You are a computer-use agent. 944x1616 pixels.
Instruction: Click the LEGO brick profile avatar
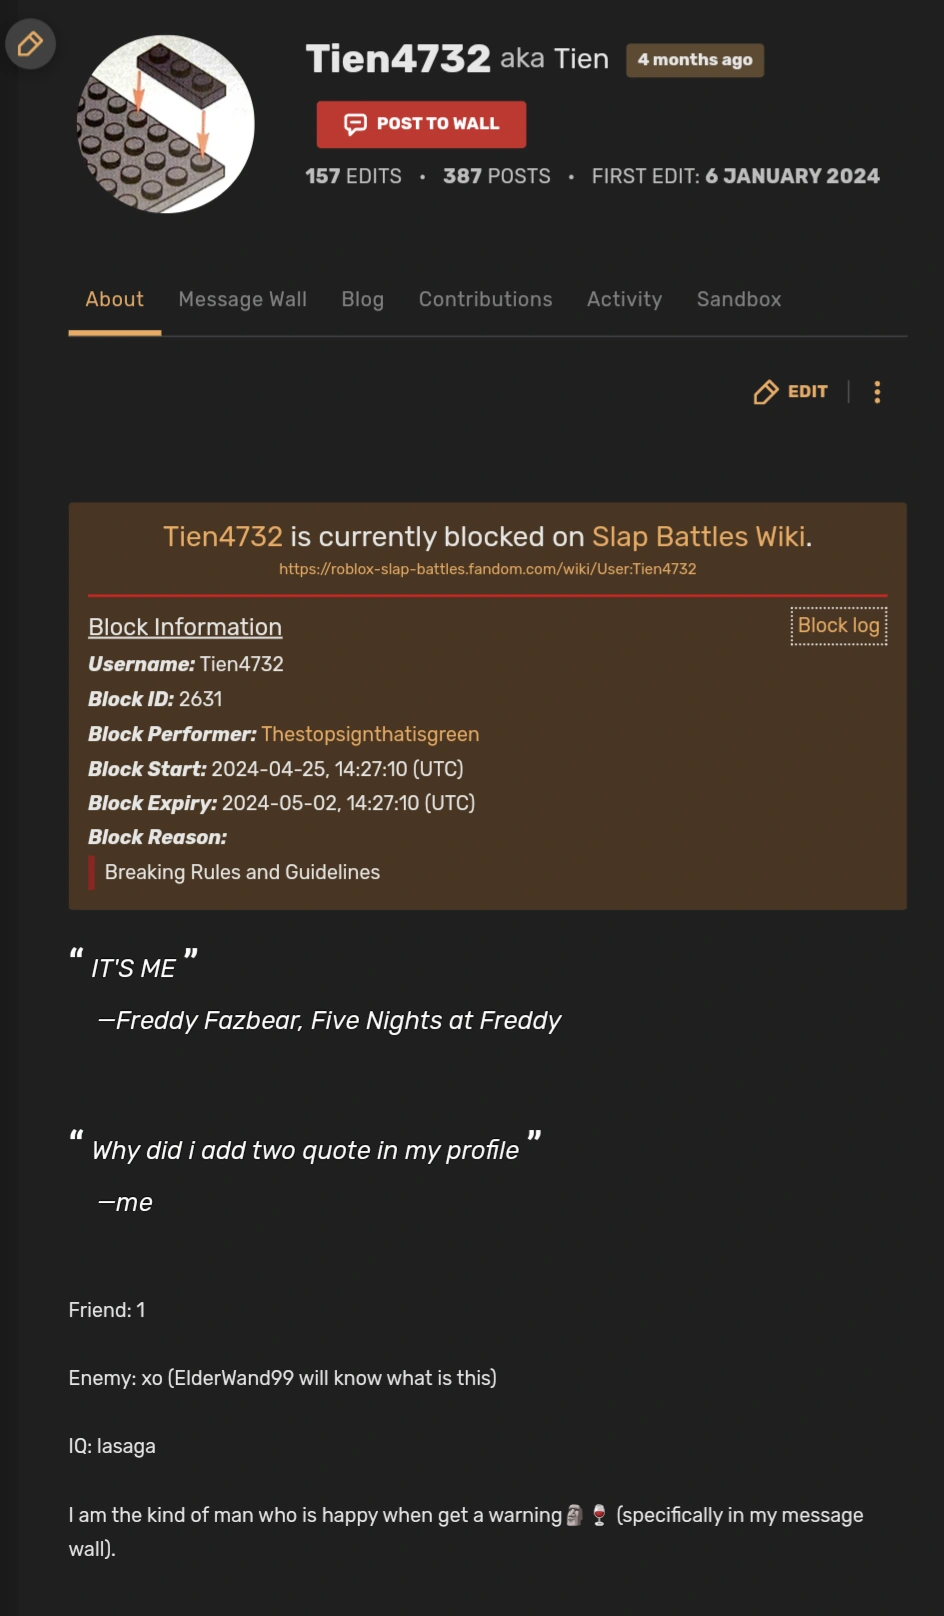[x=165, y=123]
